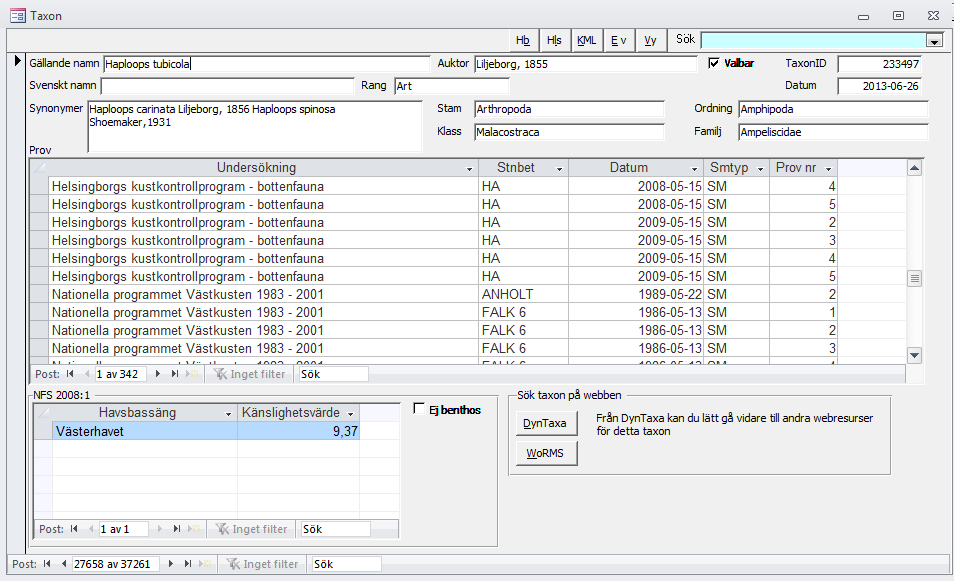The width and height of the screenshot is (954, 581).
Task: Click the Vy button
Action: [650, 40]
